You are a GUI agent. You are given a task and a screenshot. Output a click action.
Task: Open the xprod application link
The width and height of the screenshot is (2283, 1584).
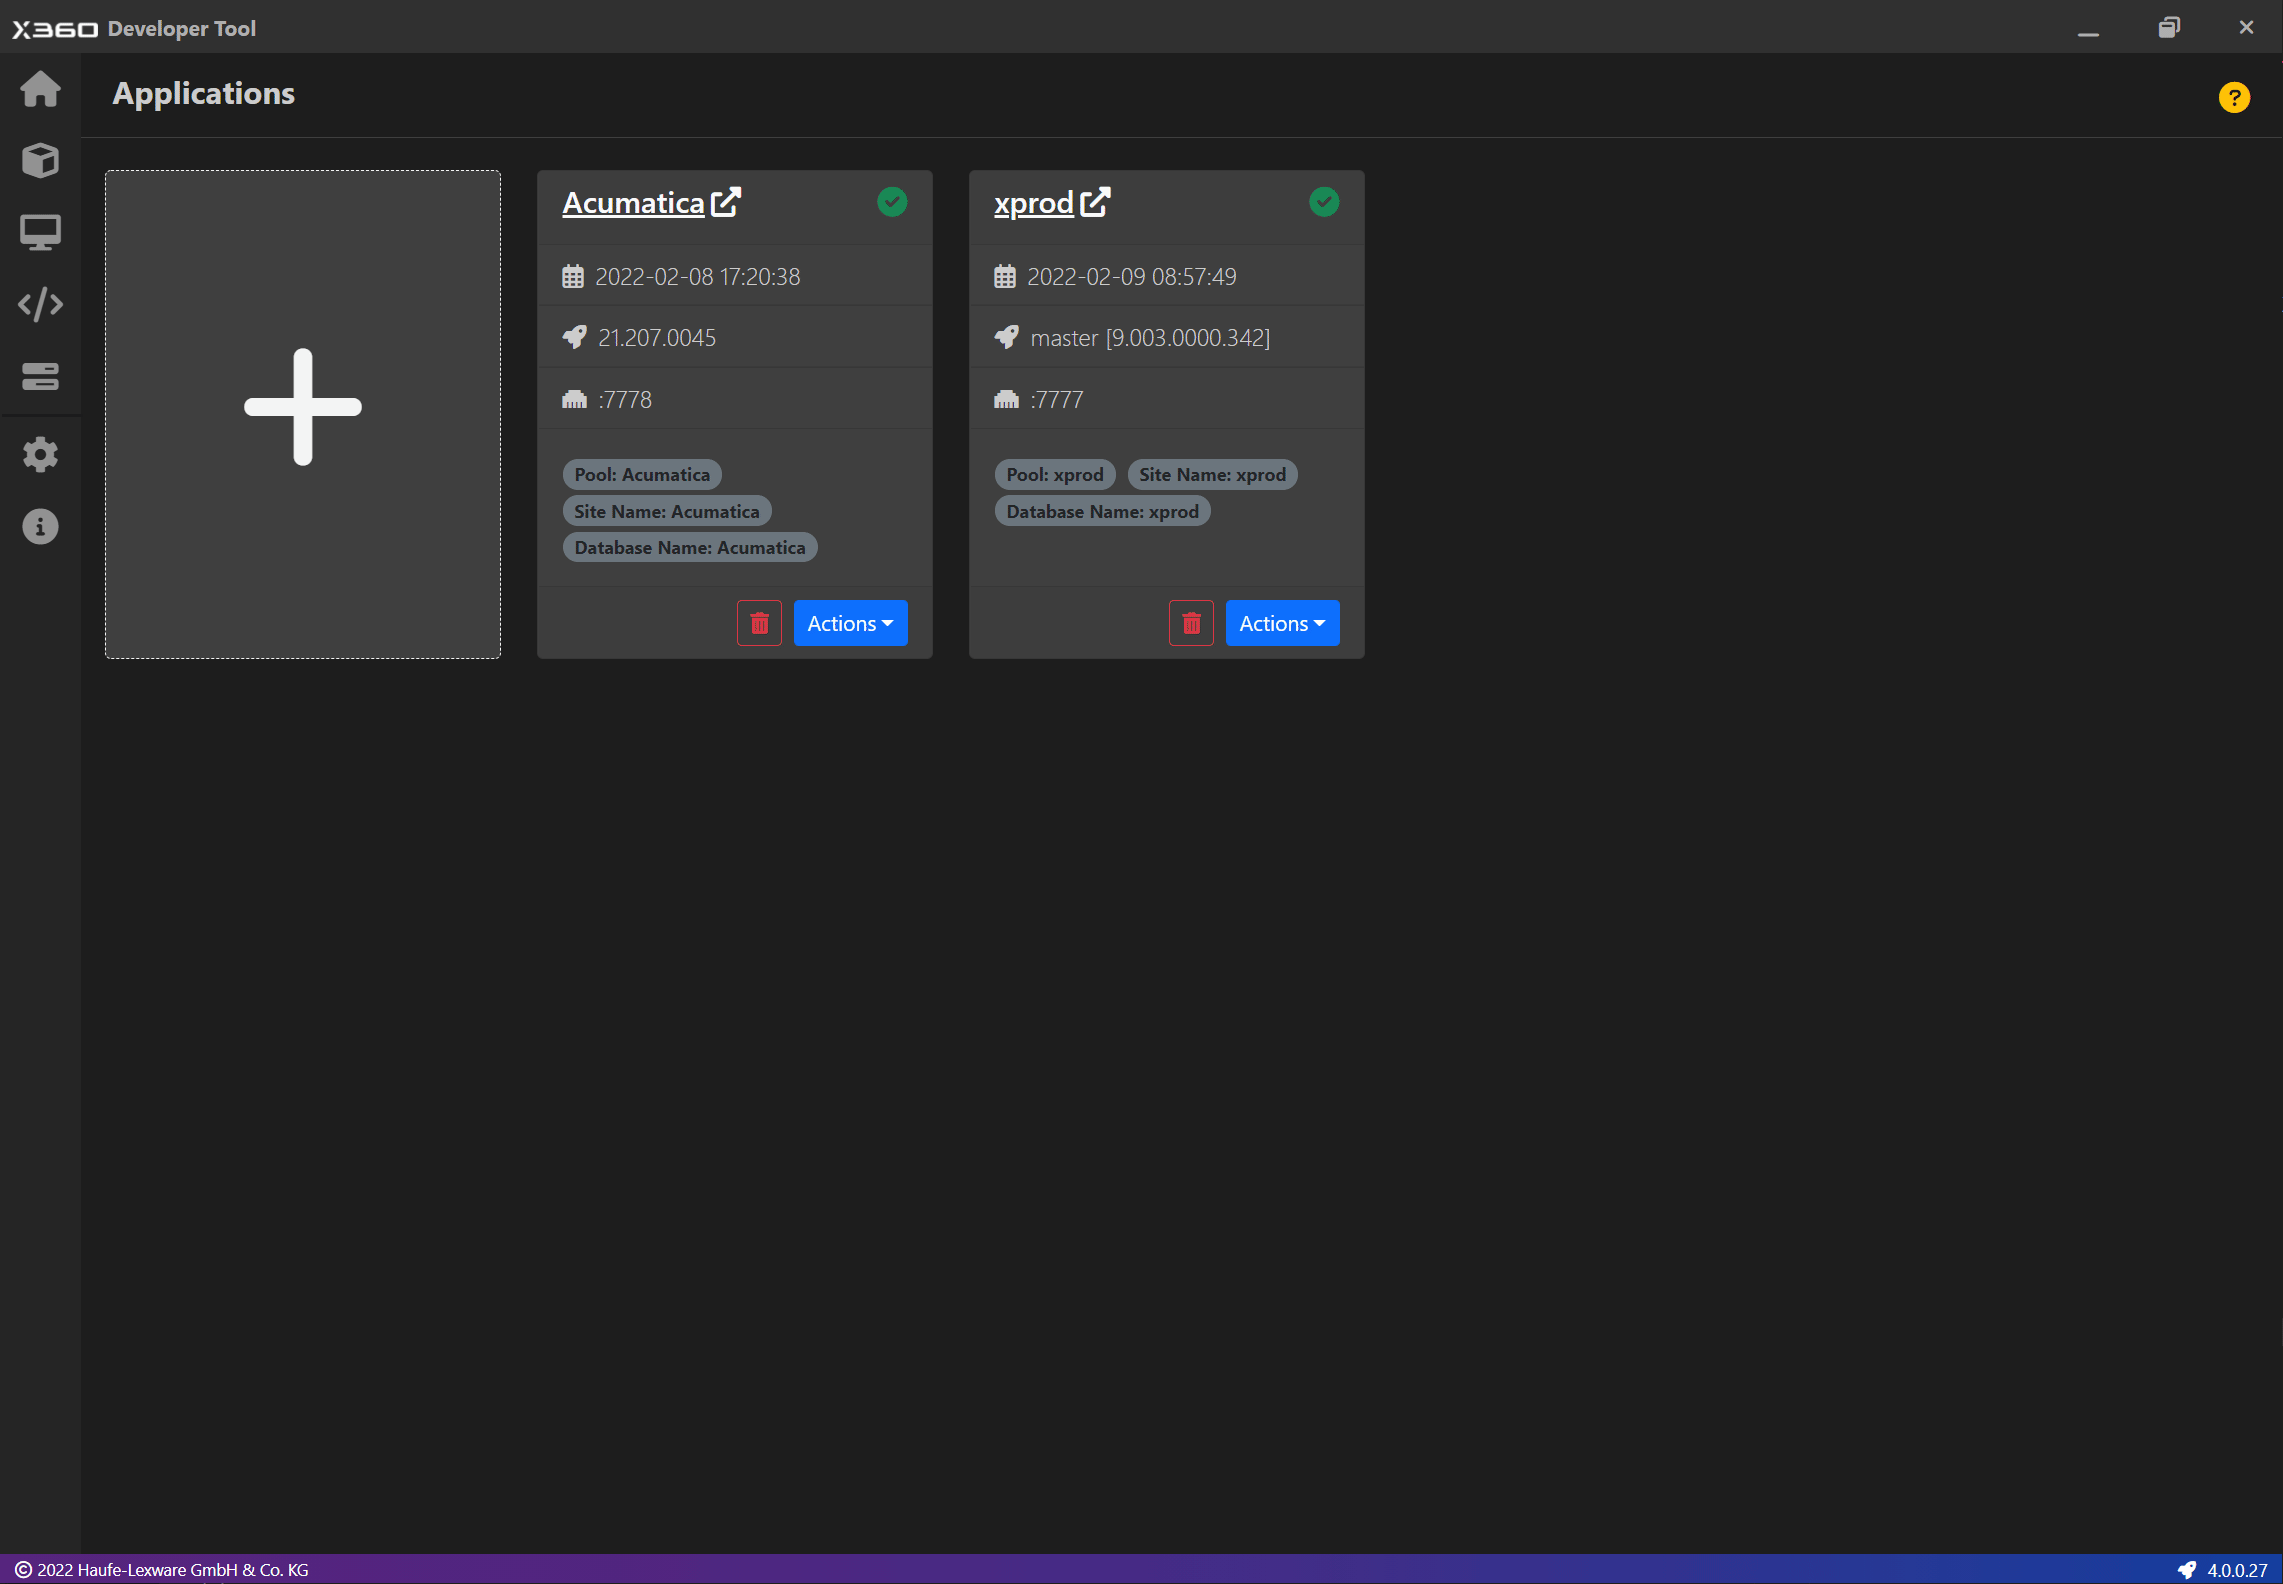click(x=1034, y=203)
